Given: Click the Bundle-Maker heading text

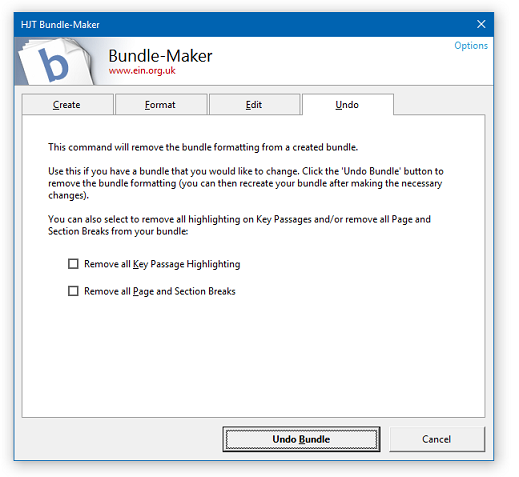Looking at the screenshot, I should (x=160, y=56).
